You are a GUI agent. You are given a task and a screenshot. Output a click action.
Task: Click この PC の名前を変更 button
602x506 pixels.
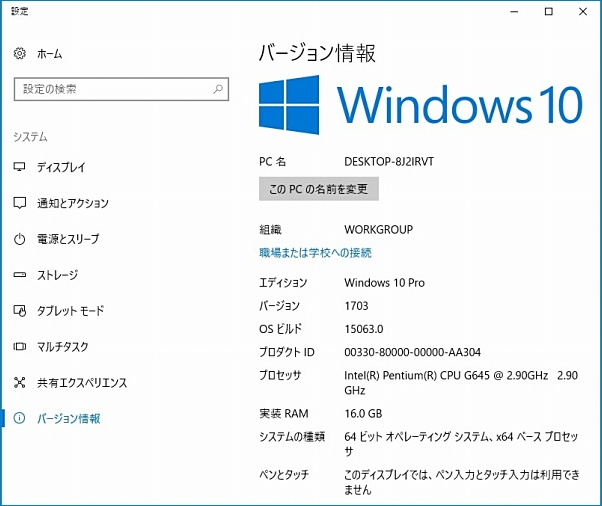click(319, 189)
